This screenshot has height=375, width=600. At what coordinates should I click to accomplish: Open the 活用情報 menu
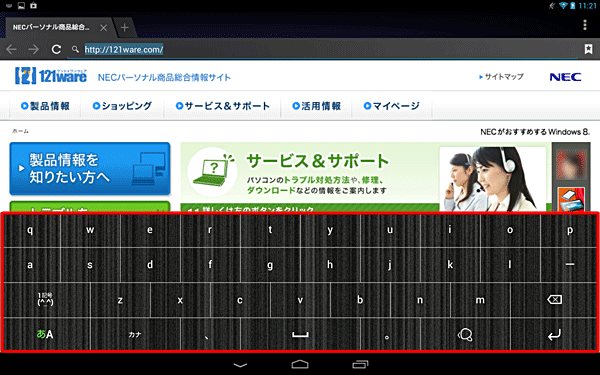317,106
